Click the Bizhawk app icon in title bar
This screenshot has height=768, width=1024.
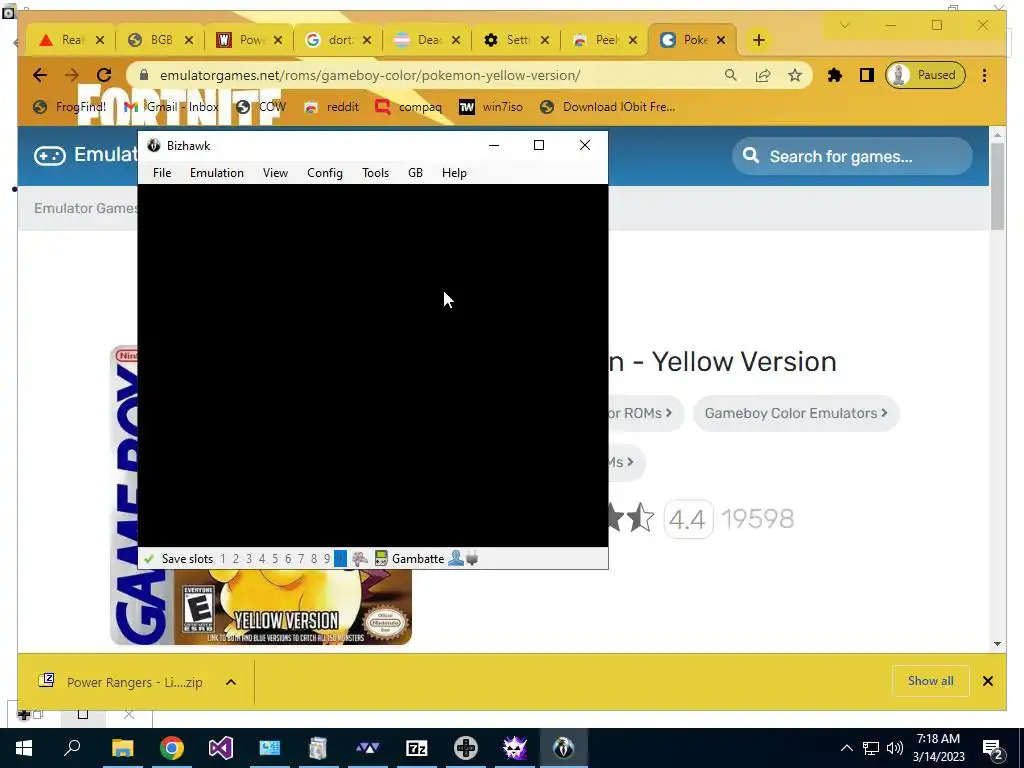(x=153, y=146)
